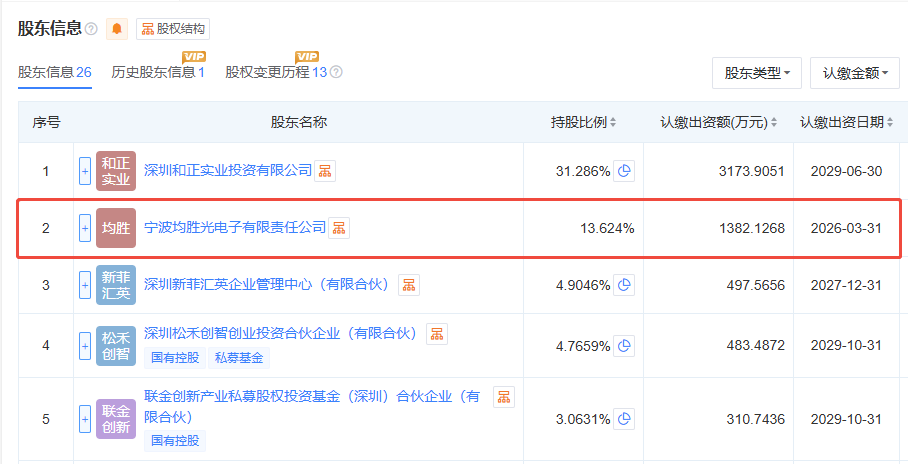Viewport: 908px width, 464px height.
Task: Click the 联金创新 logo thumbnail
Action: pos(116,419)
